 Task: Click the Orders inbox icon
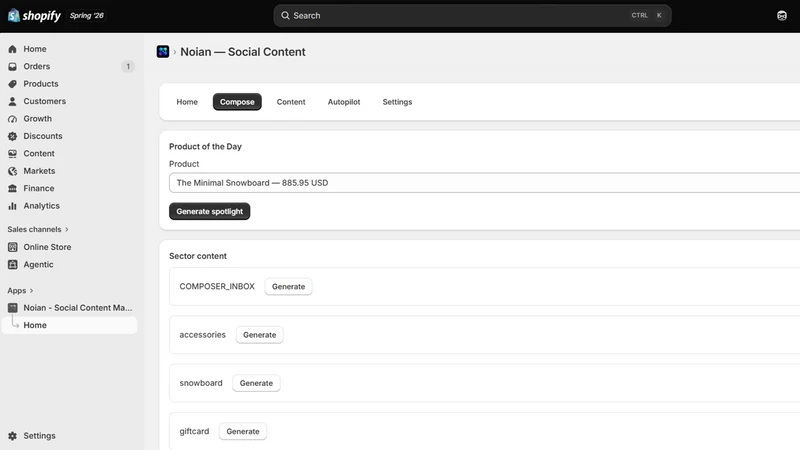pyautogui.click(x=12, y=66)
